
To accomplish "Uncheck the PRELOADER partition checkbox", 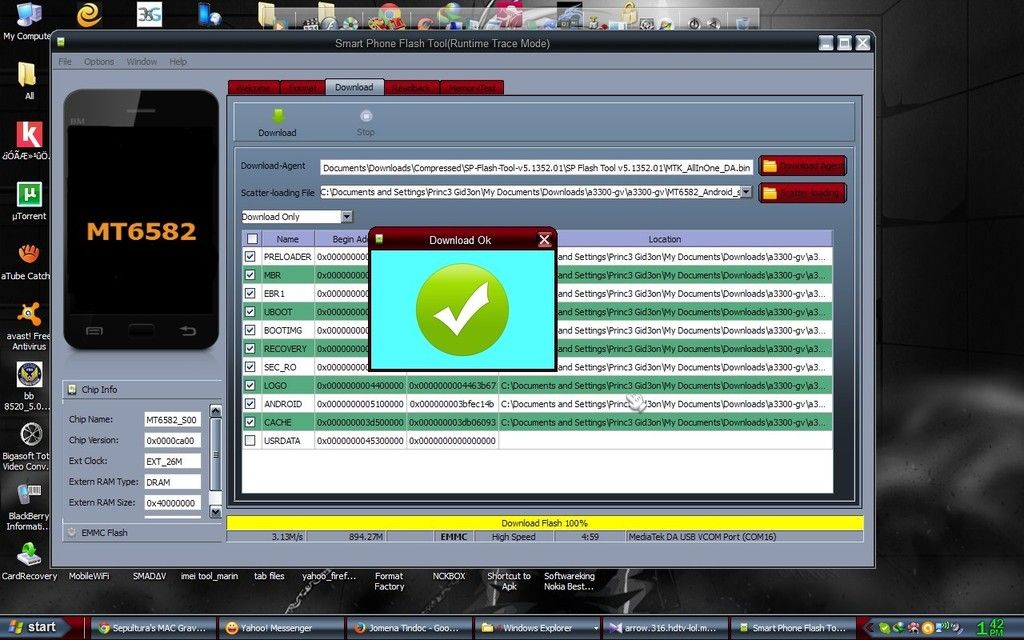I will point(251,257).
